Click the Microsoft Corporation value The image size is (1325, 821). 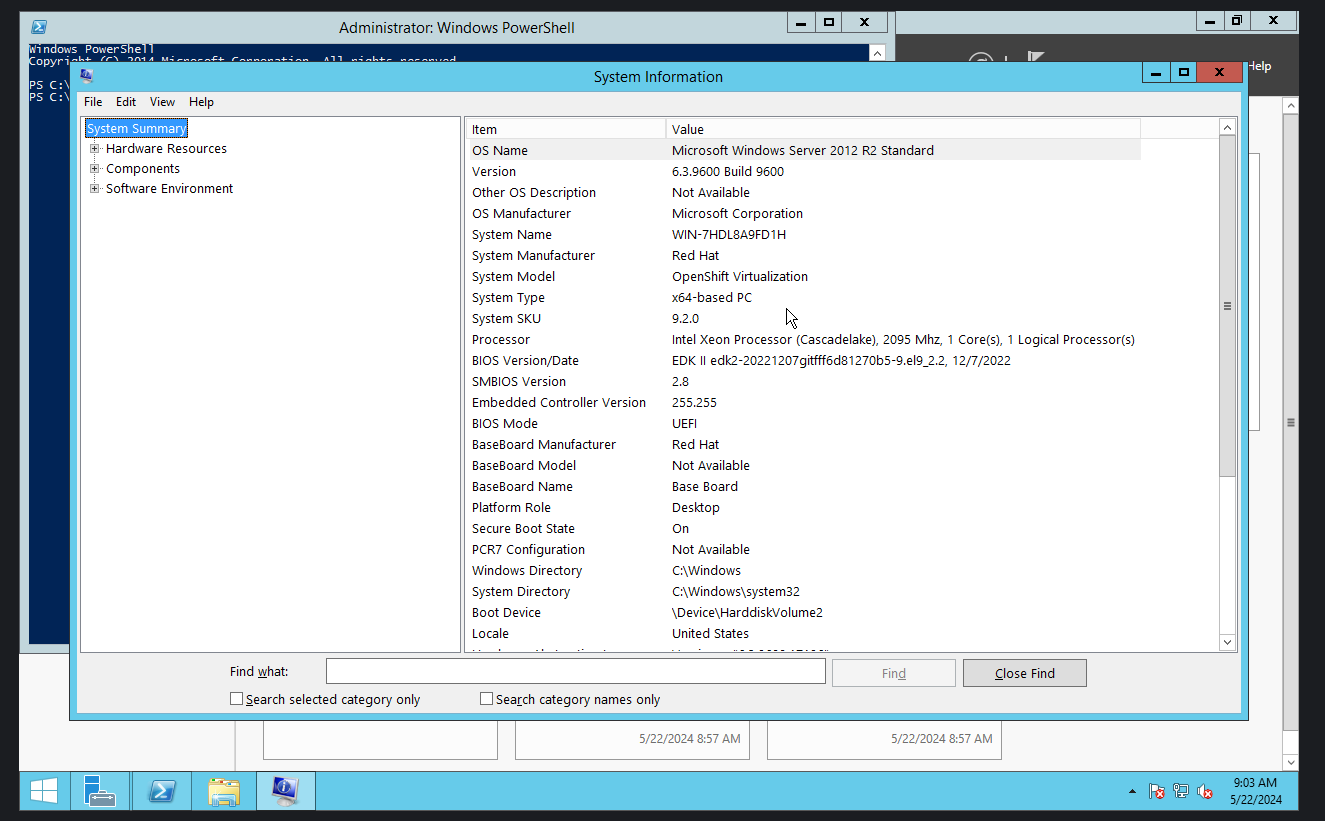click(x=737, y=213)
